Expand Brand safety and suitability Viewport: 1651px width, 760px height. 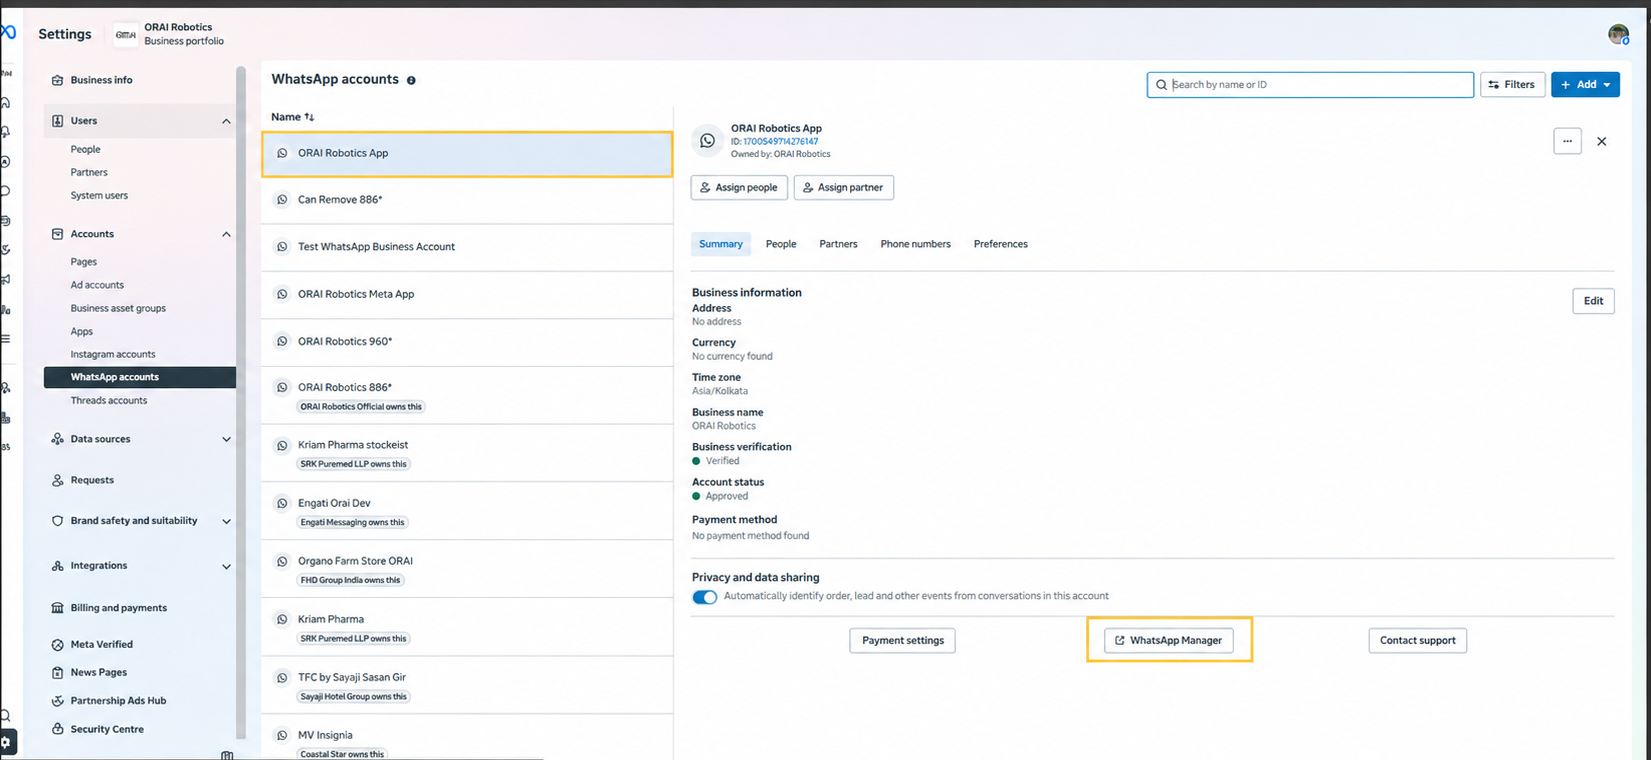point(226,521)
